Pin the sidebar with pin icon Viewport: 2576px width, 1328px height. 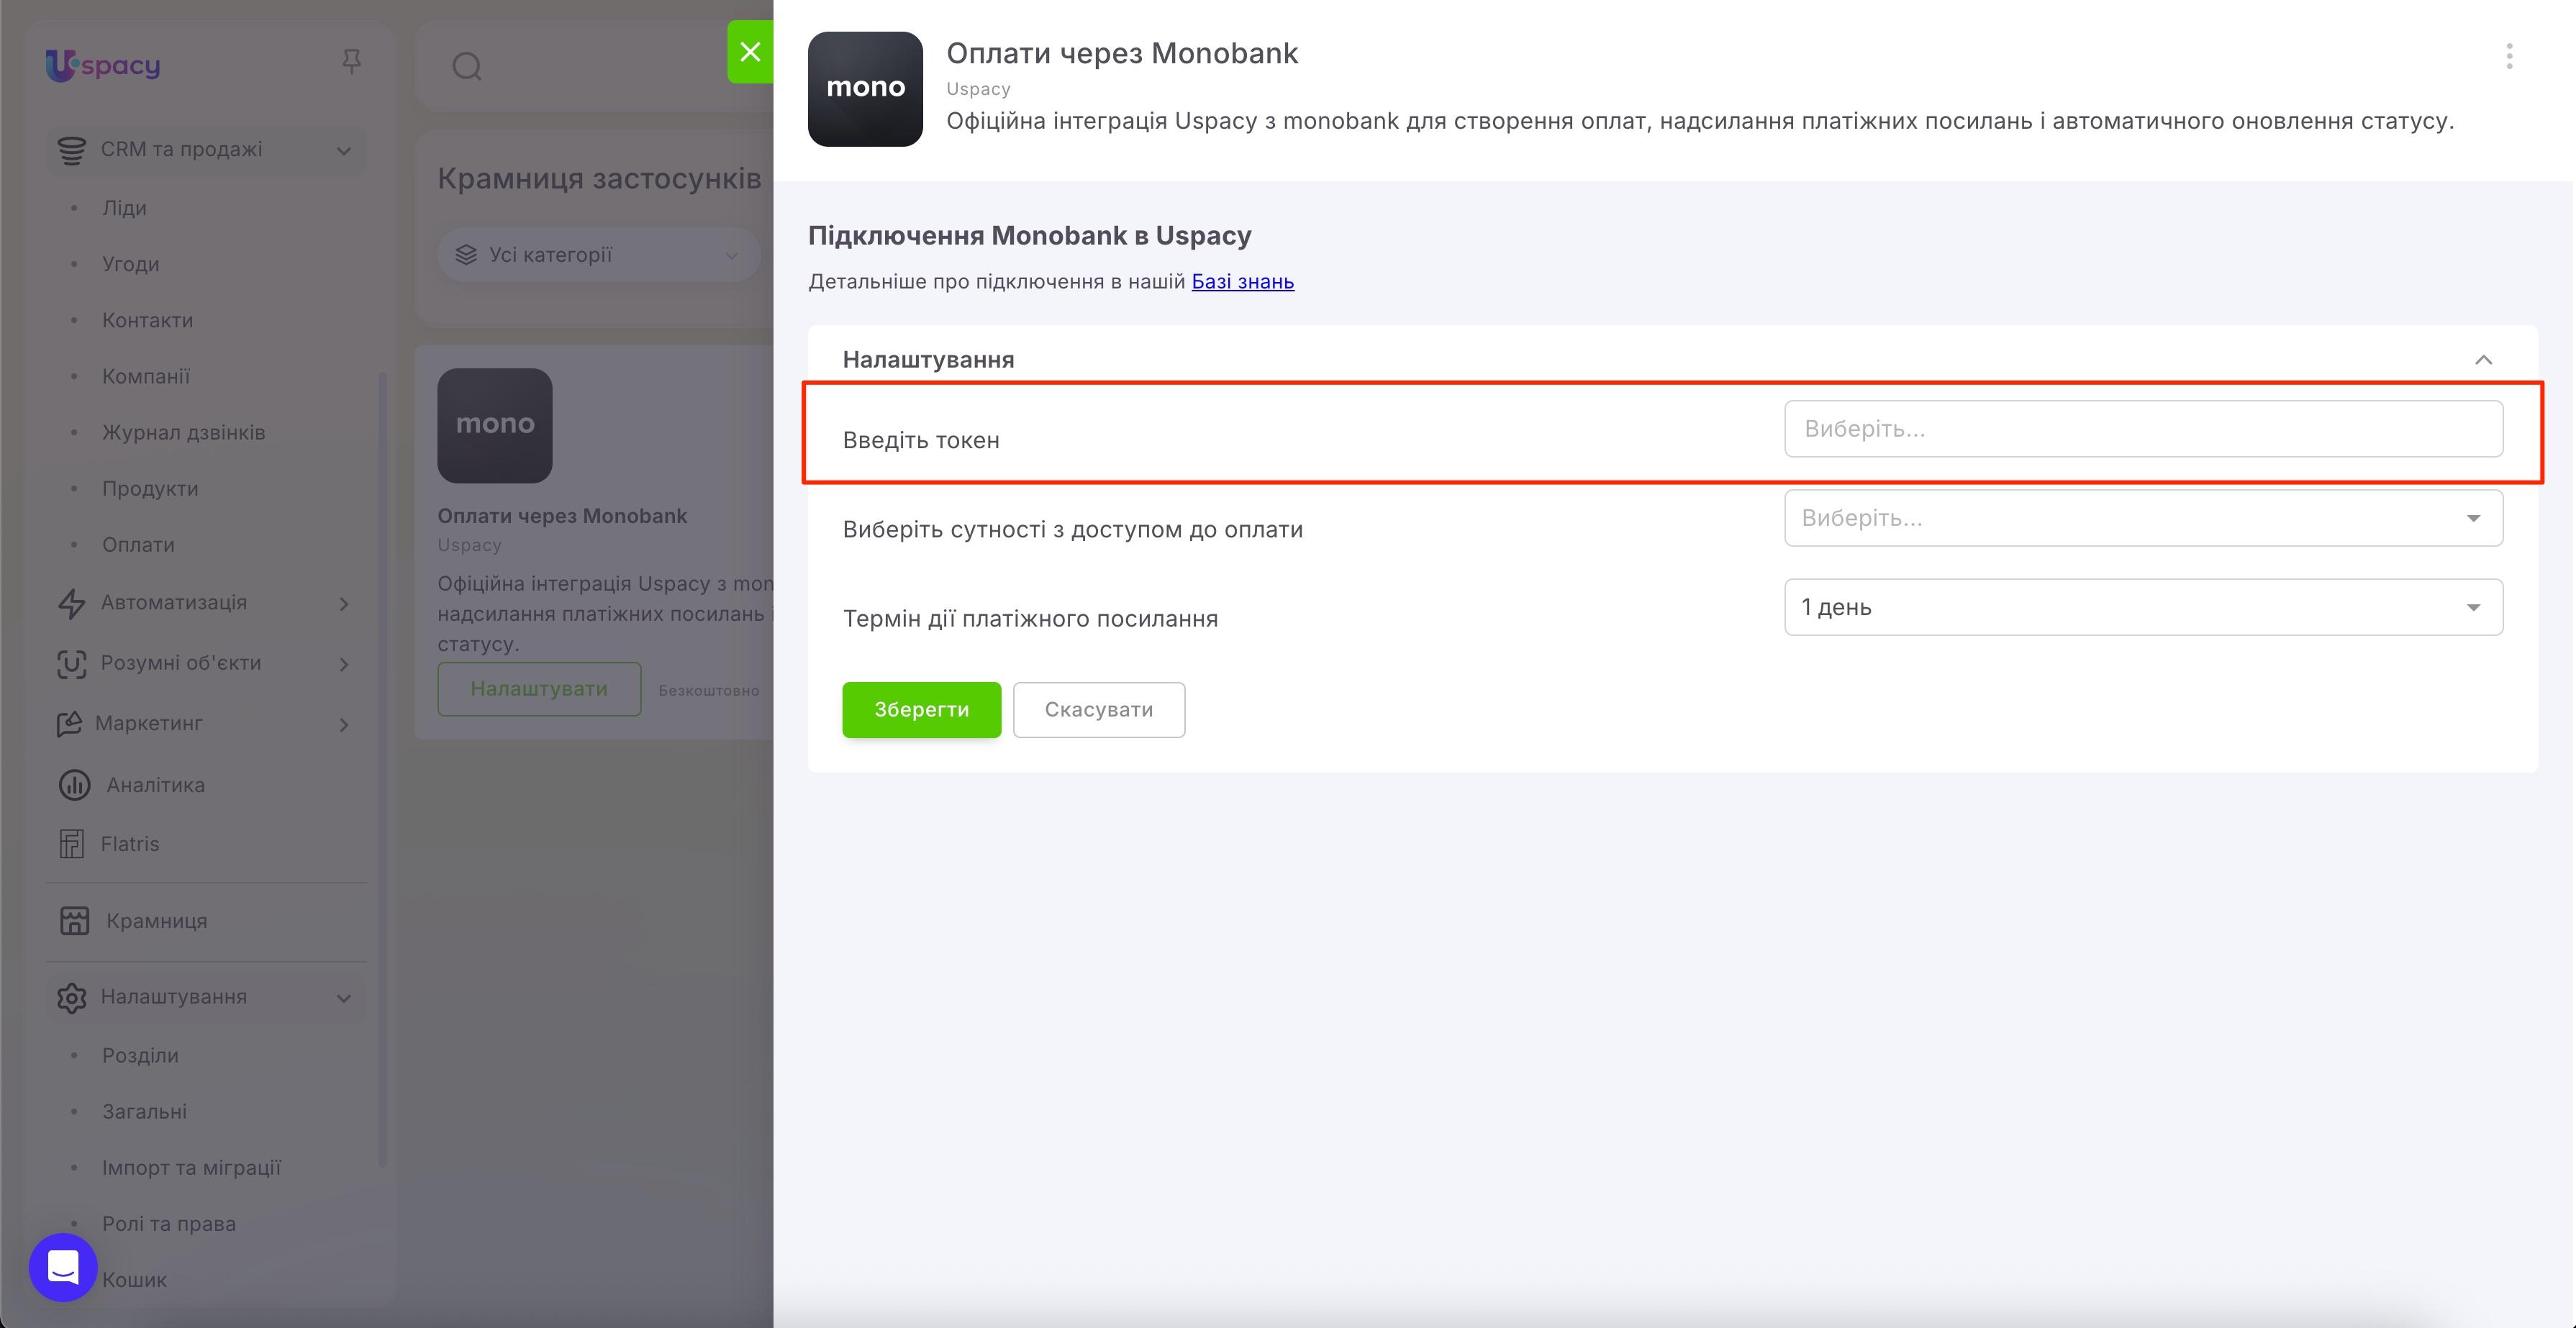tap(351, 62)
